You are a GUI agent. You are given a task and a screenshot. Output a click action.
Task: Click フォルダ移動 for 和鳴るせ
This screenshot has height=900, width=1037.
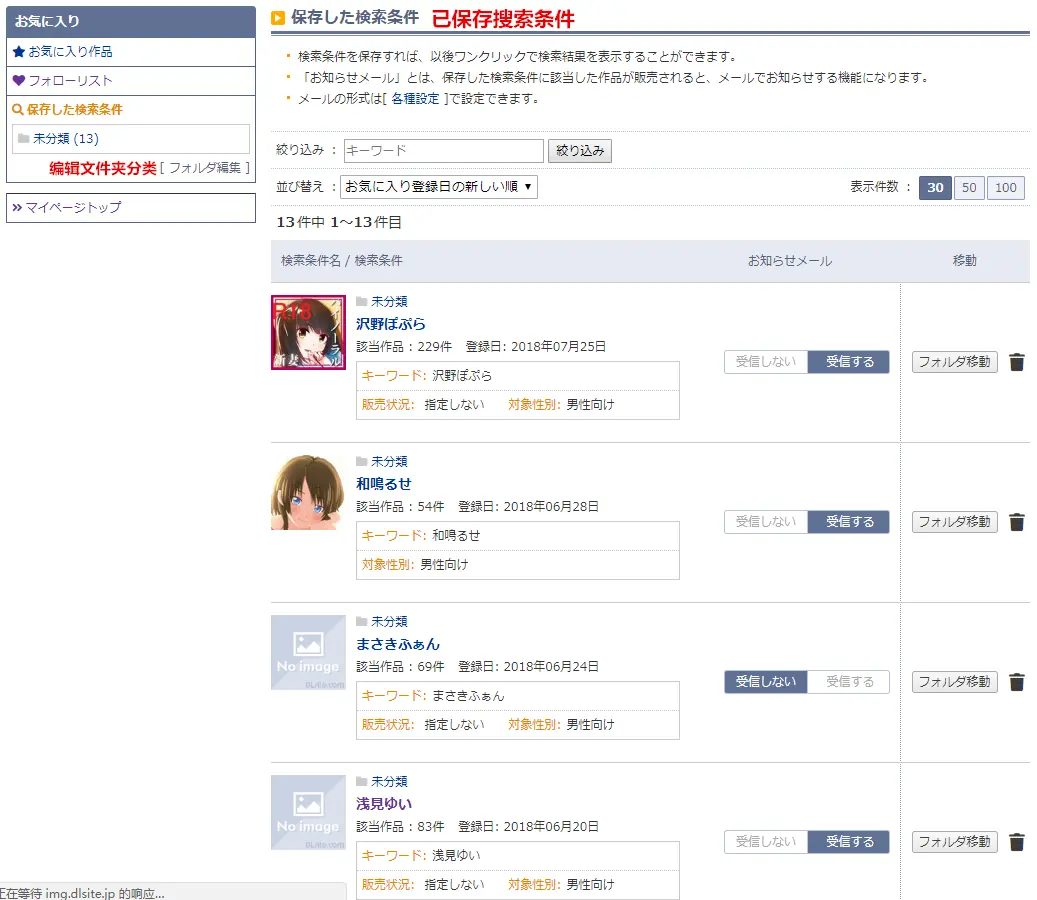[x=954, y=522]
